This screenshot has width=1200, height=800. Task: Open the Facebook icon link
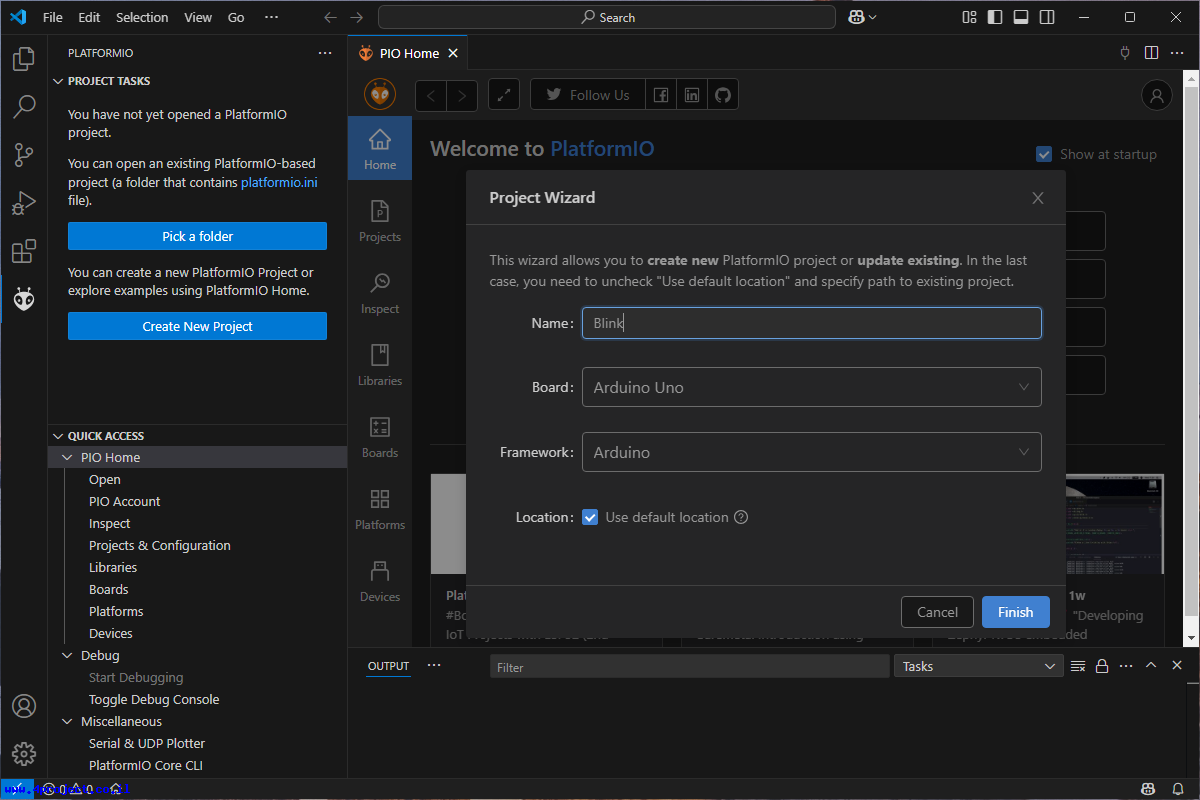(x=661, y=95)
